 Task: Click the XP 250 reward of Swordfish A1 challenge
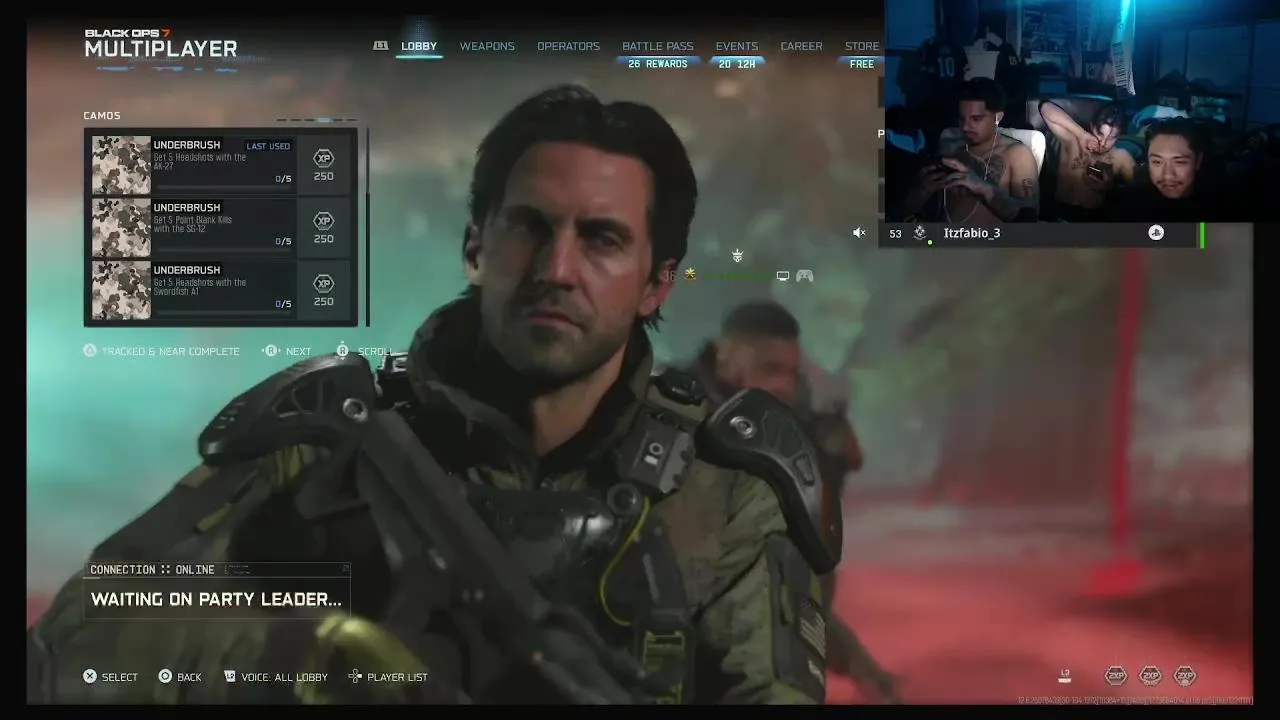tap(324, 290)
